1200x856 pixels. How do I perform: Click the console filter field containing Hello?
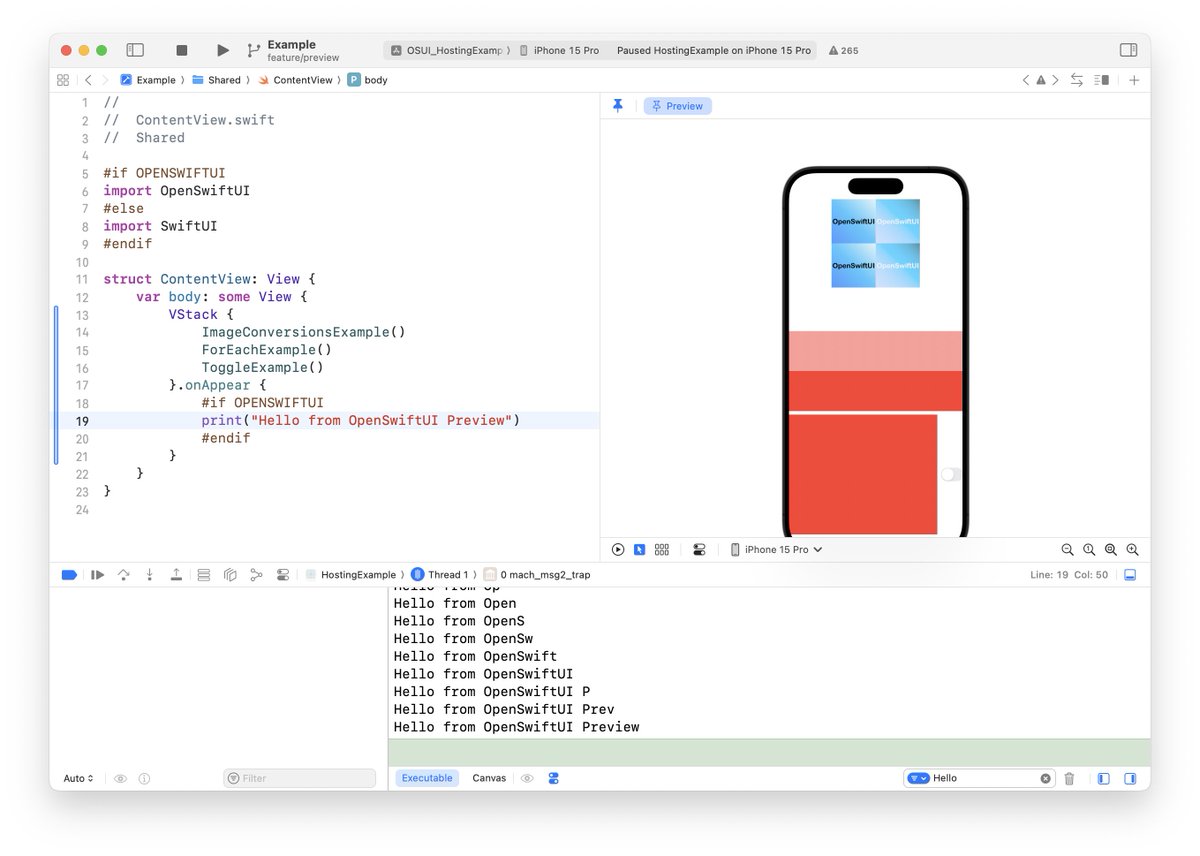[x=979, y=778]
